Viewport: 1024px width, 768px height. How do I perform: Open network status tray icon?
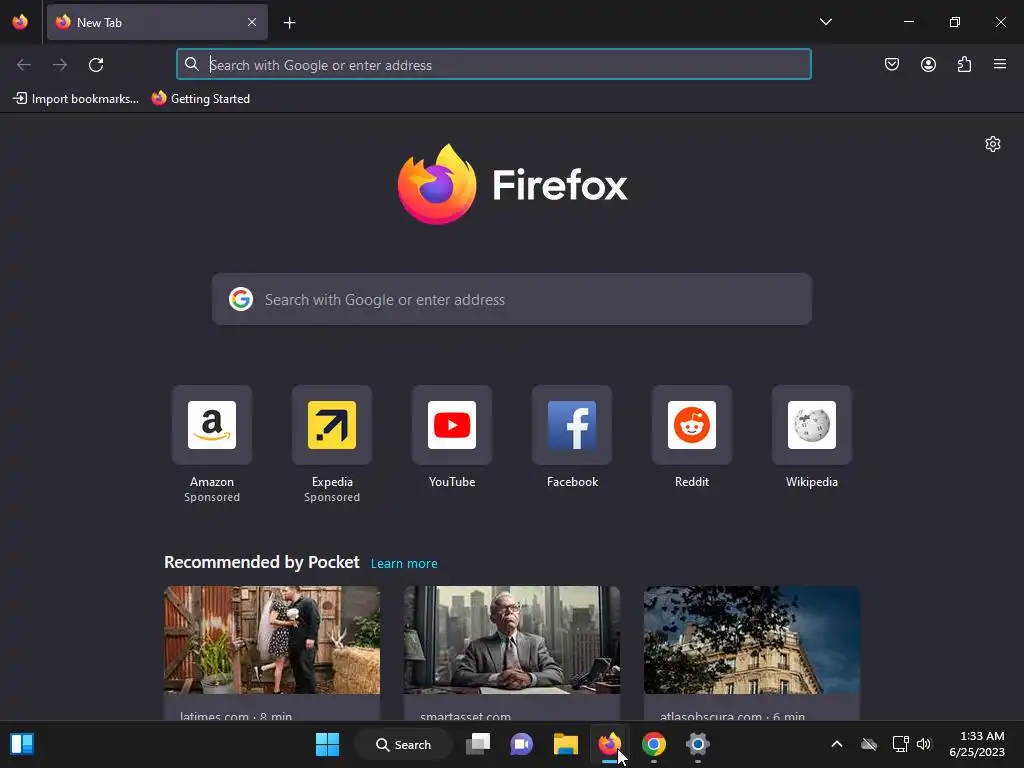pyautogui.click(x=901, y=744)
